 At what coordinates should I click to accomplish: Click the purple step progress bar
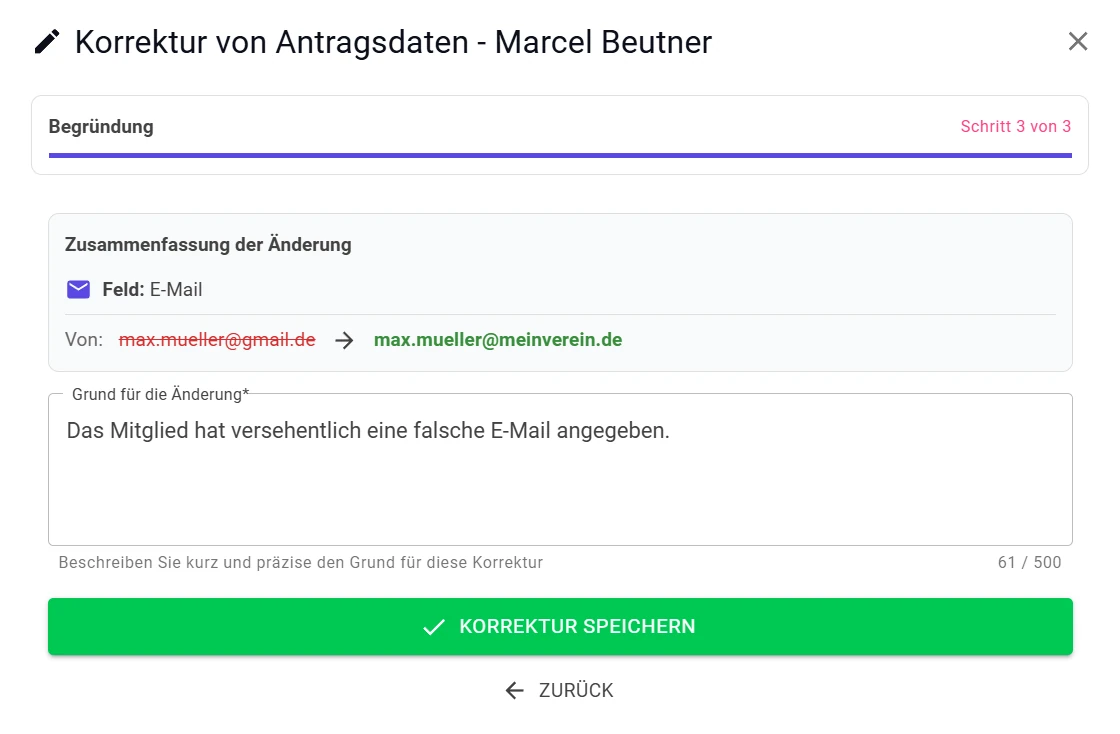(x=560, y=155)
